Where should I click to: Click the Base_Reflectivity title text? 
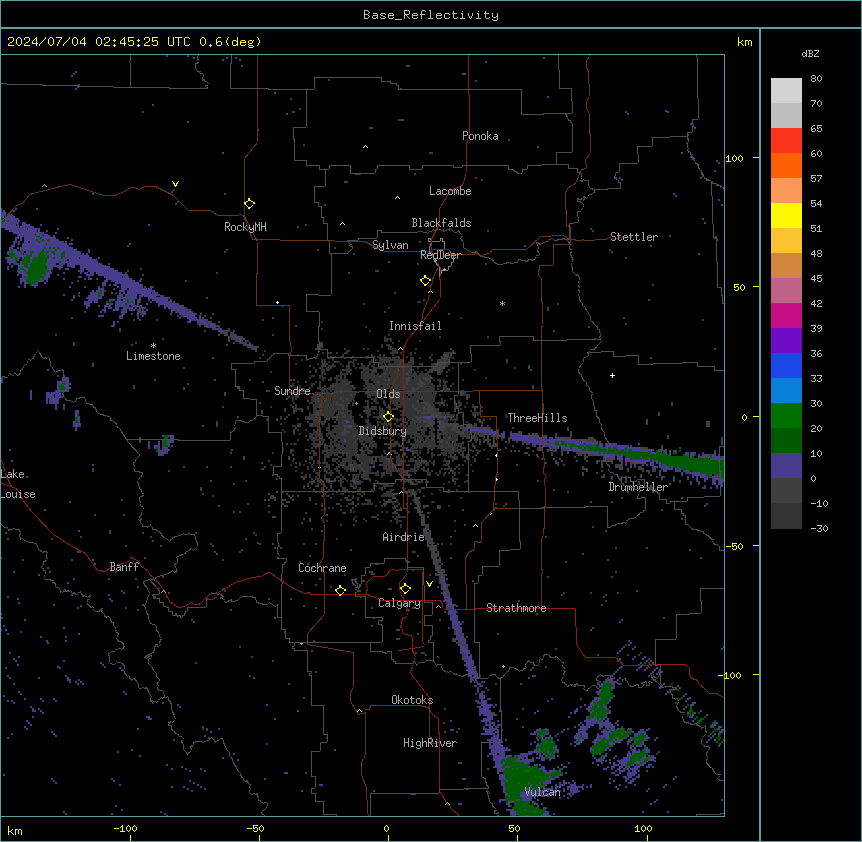[x=431, y=15]
